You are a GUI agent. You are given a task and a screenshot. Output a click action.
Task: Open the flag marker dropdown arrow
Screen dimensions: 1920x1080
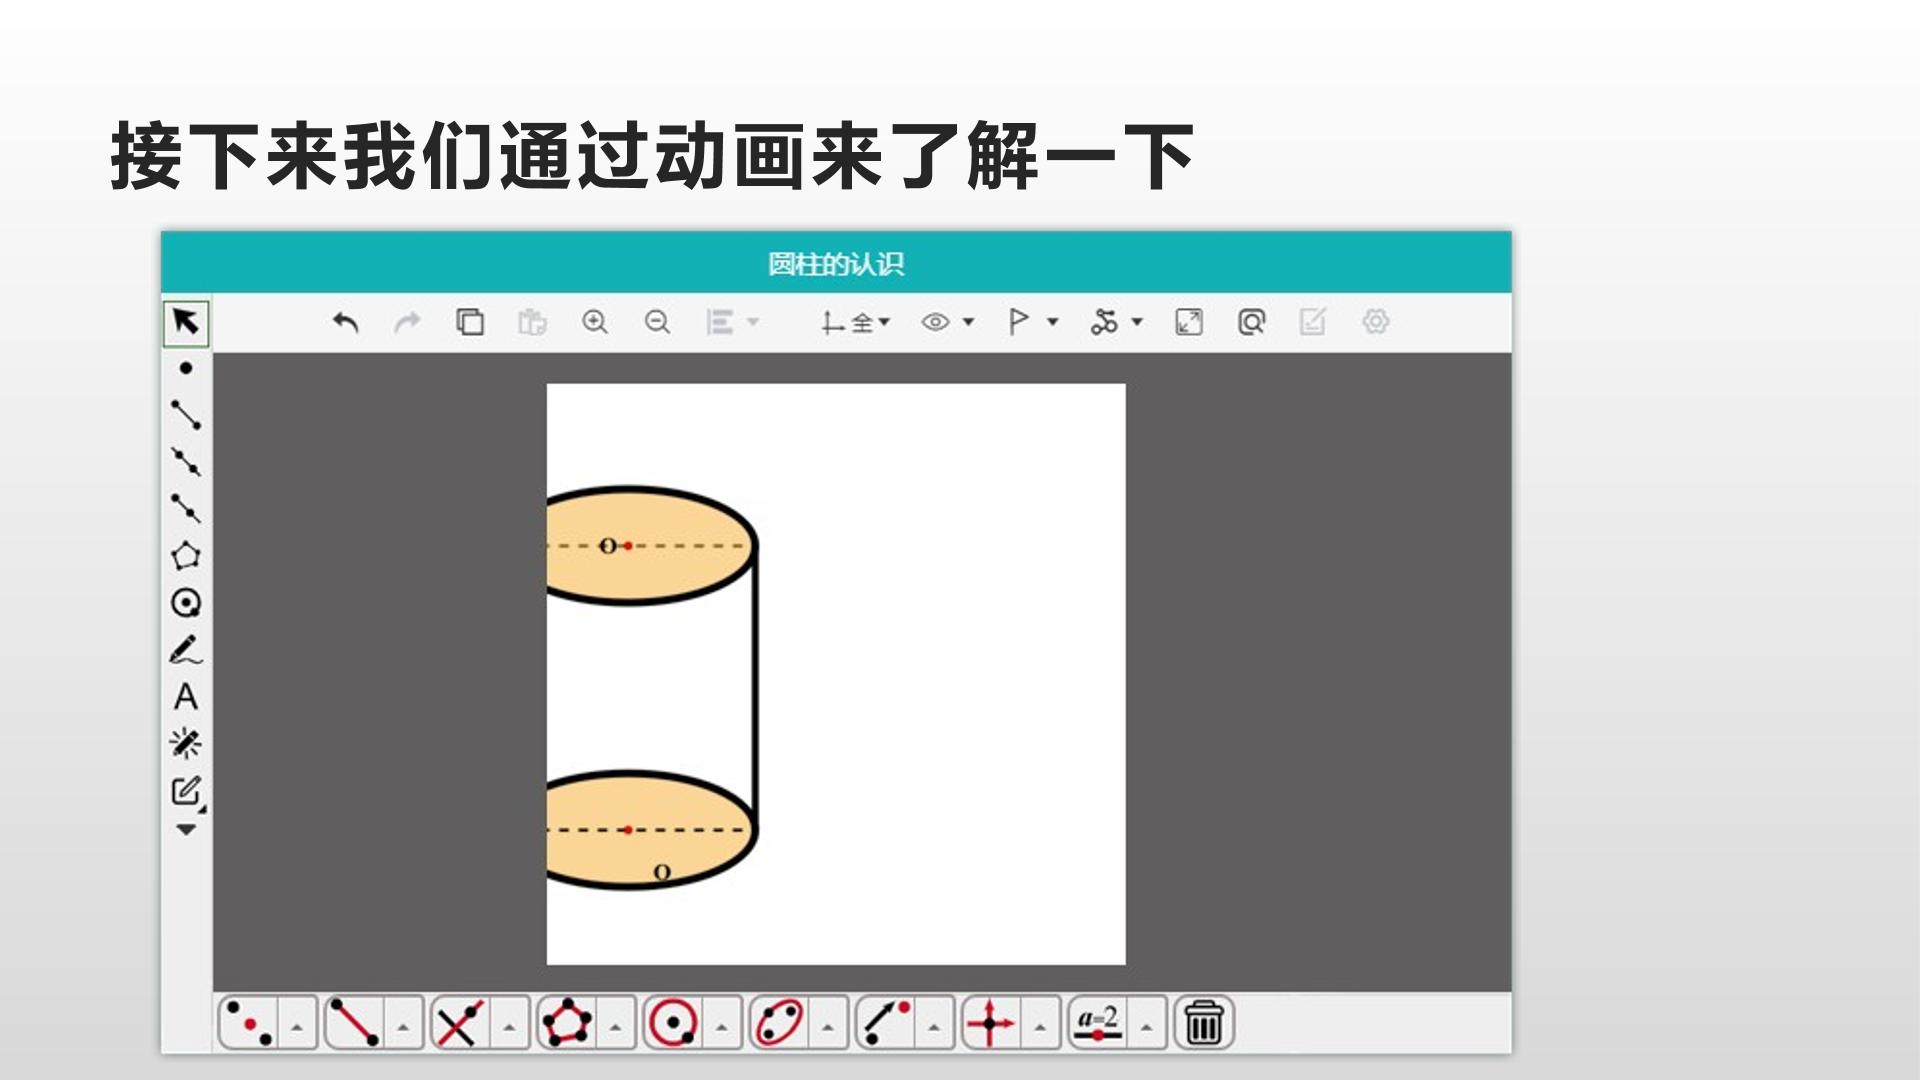1053,322
